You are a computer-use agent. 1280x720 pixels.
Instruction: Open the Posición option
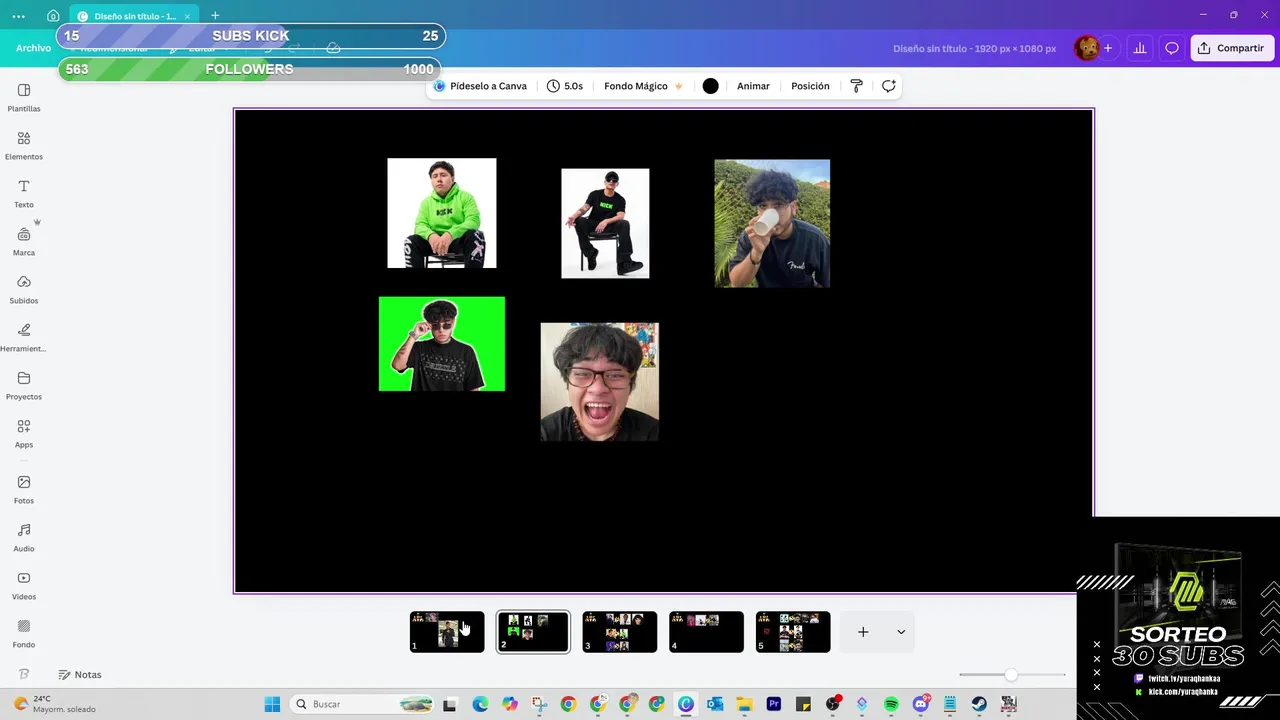(810, 86)
